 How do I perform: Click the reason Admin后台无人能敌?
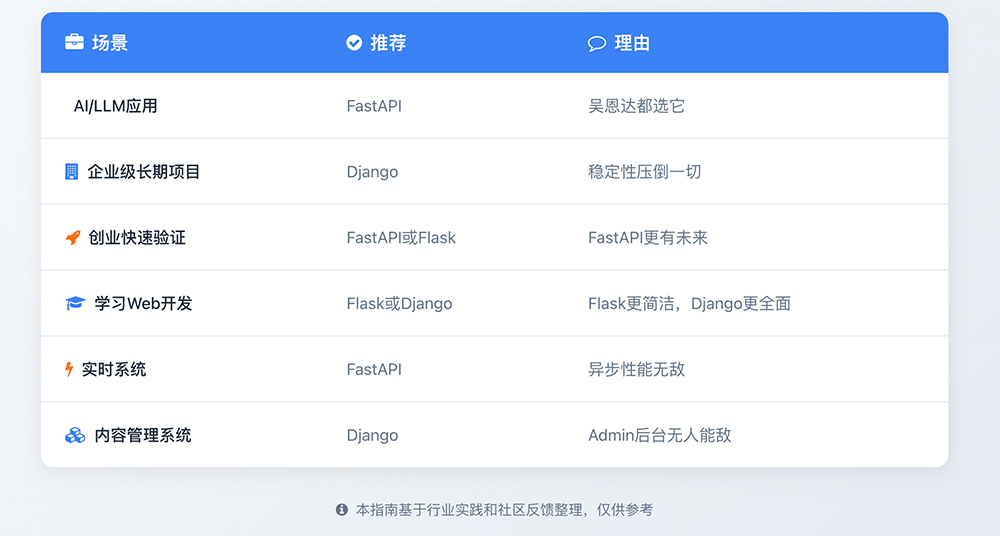pos(659,435)
